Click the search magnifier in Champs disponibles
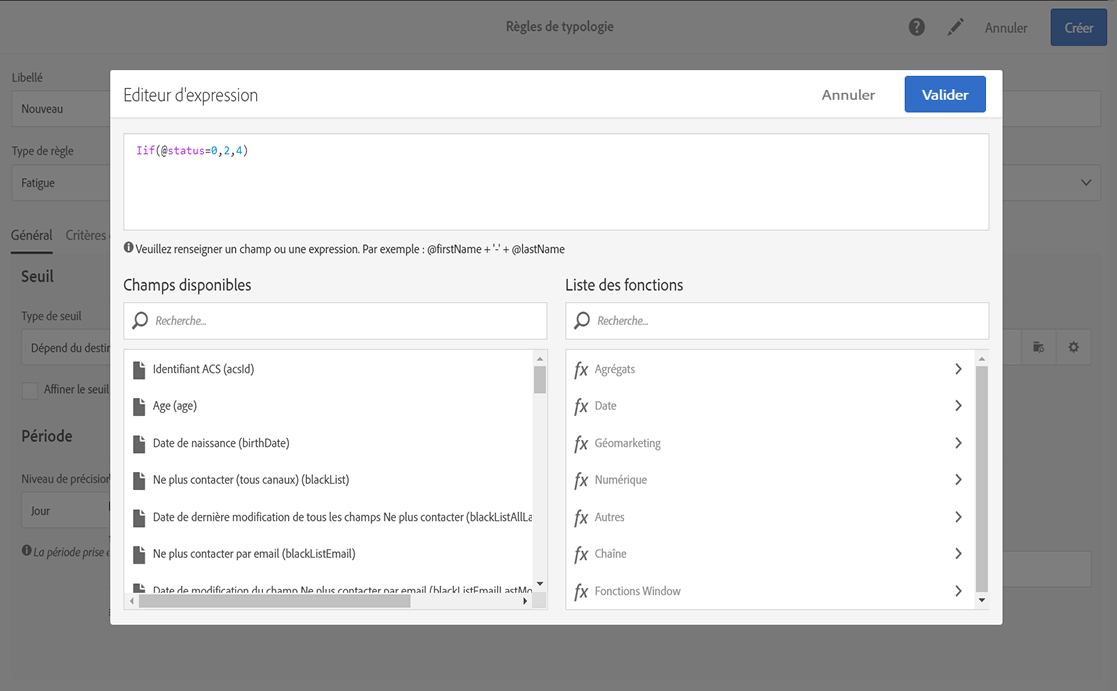This screenshot has height=691, width=1117. pos(139,321)
